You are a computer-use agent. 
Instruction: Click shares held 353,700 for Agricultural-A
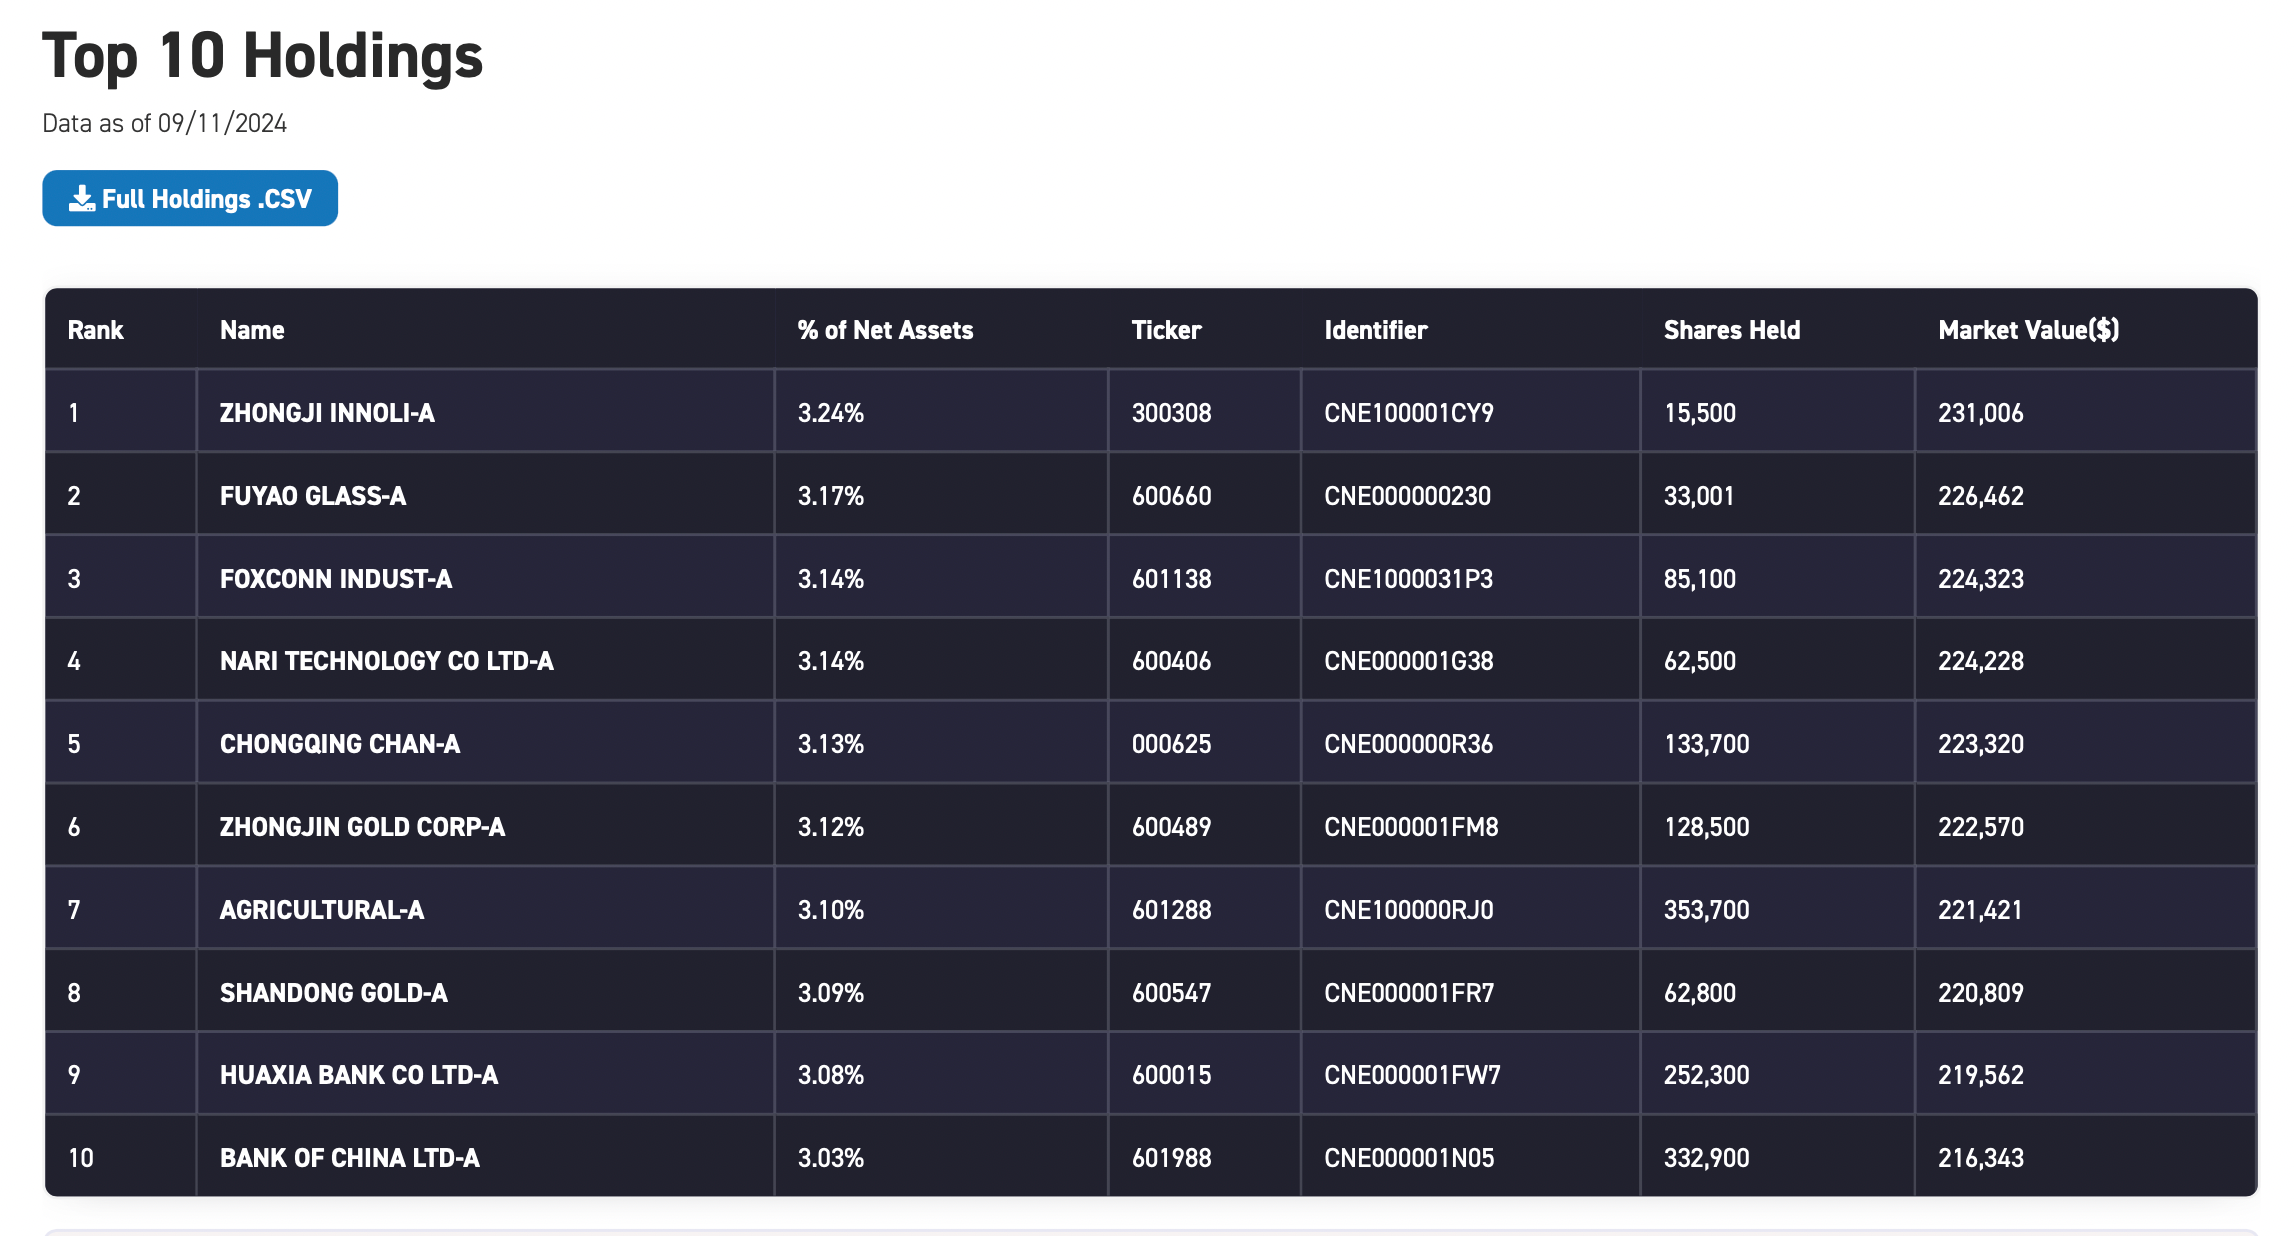(x=1706, y=910)
